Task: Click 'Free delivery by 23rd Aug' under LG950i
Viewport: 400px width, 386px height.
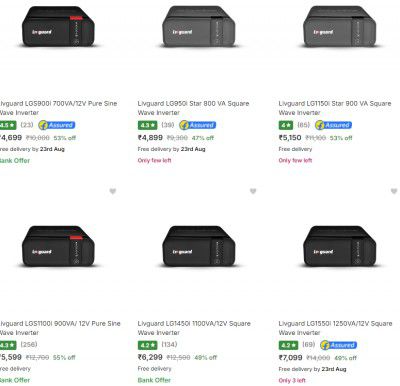Action: coord(172,149)
